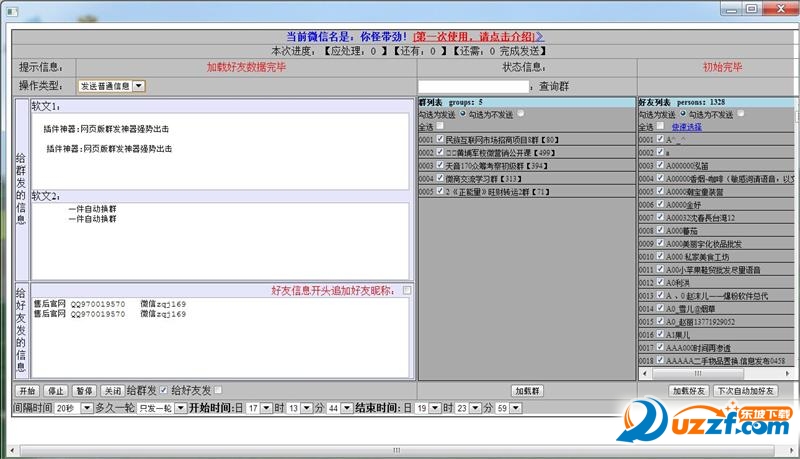Uncheck group 0005 正能量旺财转运2群
The width and height of the screenshot is (800, 459).
440,191
